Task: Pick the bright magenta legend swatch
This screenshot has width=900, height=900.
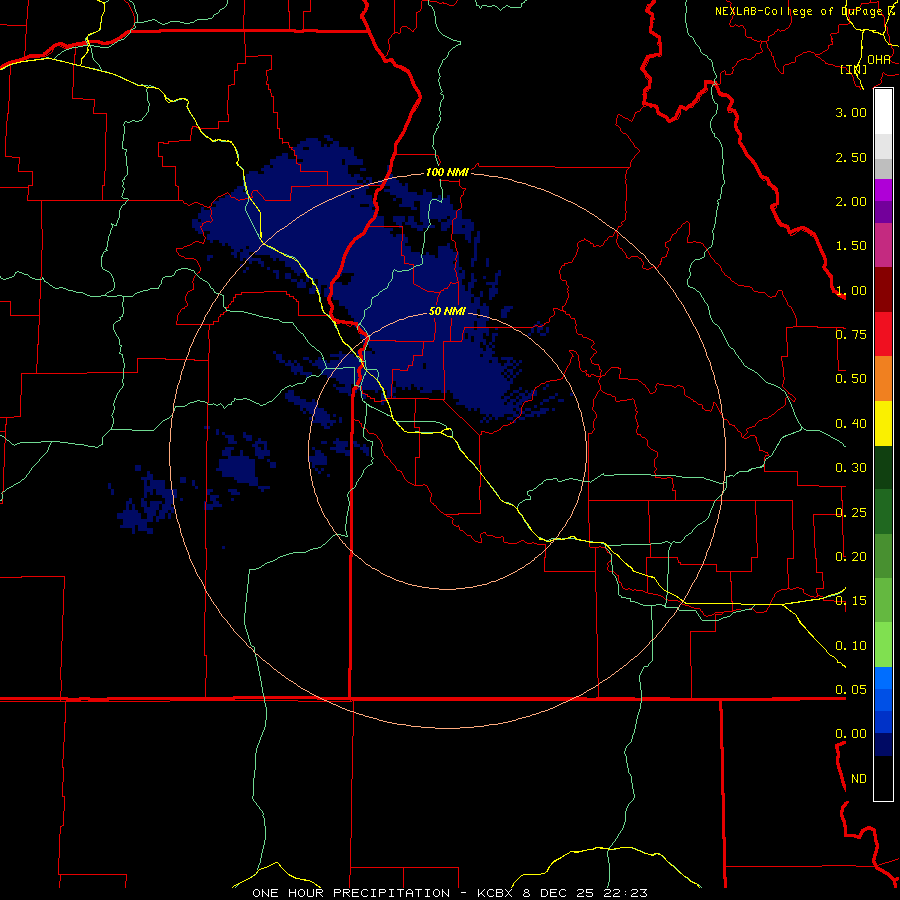Action: point(883,190)
